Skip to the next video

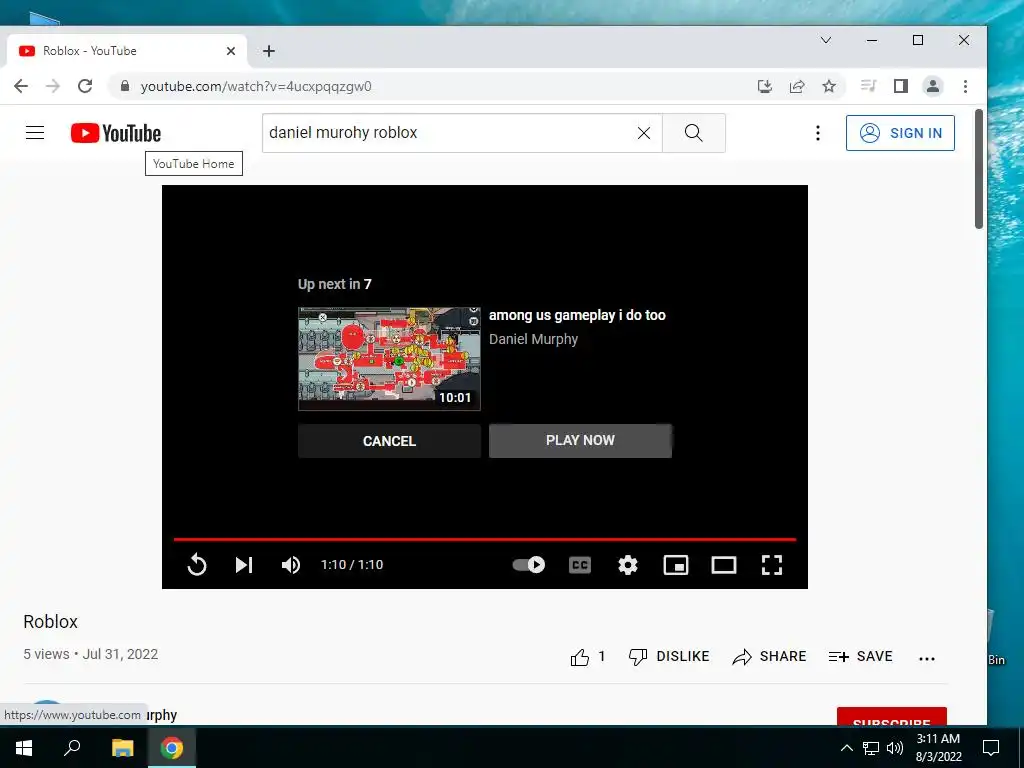point(244,565)
